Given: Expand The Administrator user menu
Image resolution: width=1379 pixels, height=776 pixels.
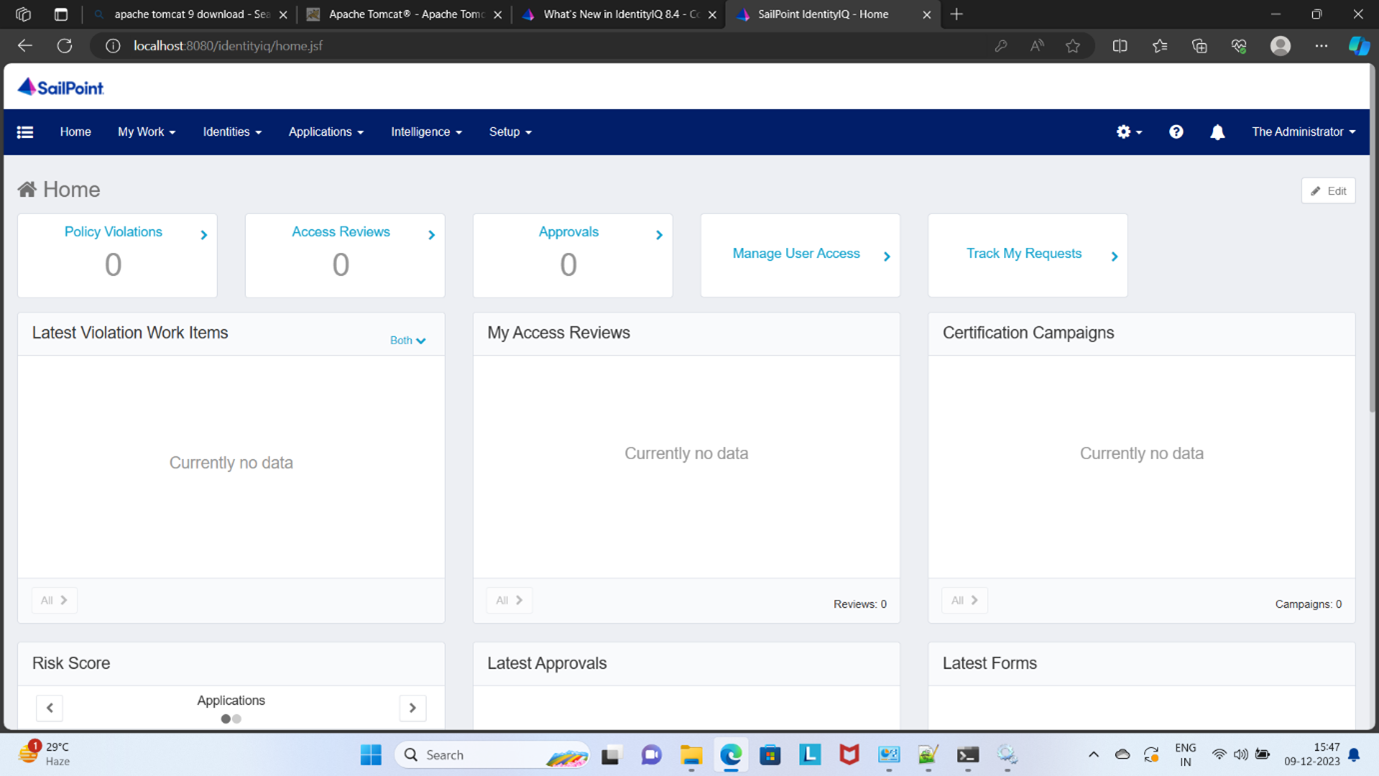Looking at the screenshot, I should [1302, 131].
